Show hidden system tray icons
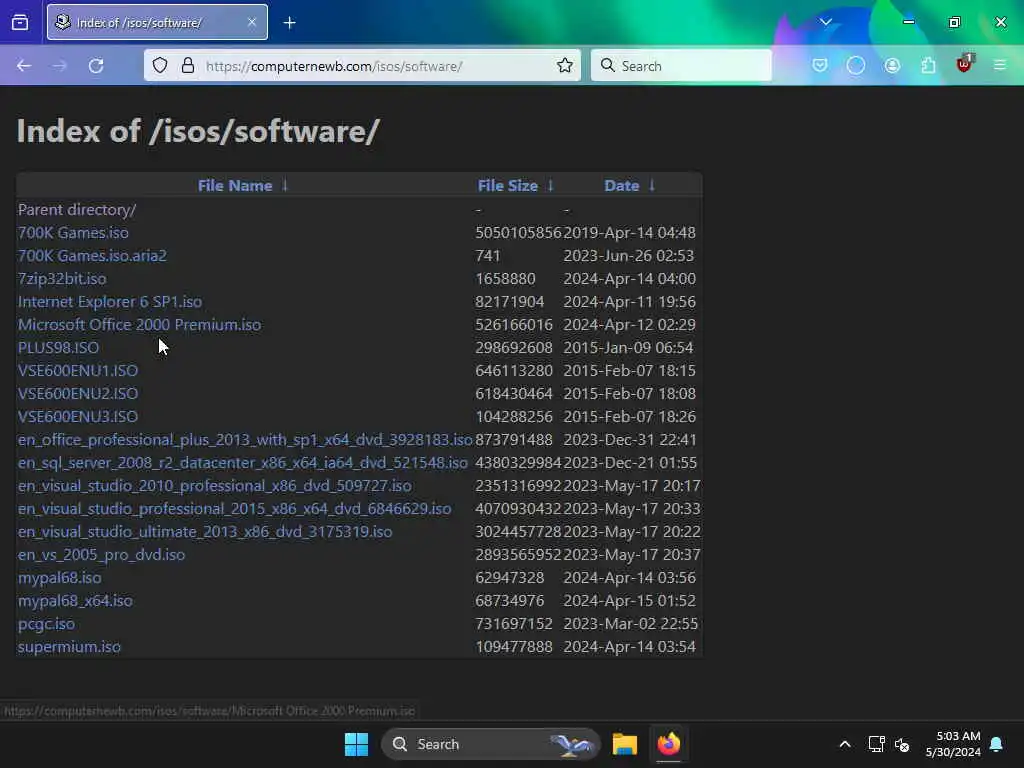Viewport: 1024px width, 768px height. pyautogui.click(x=844, y=744)
